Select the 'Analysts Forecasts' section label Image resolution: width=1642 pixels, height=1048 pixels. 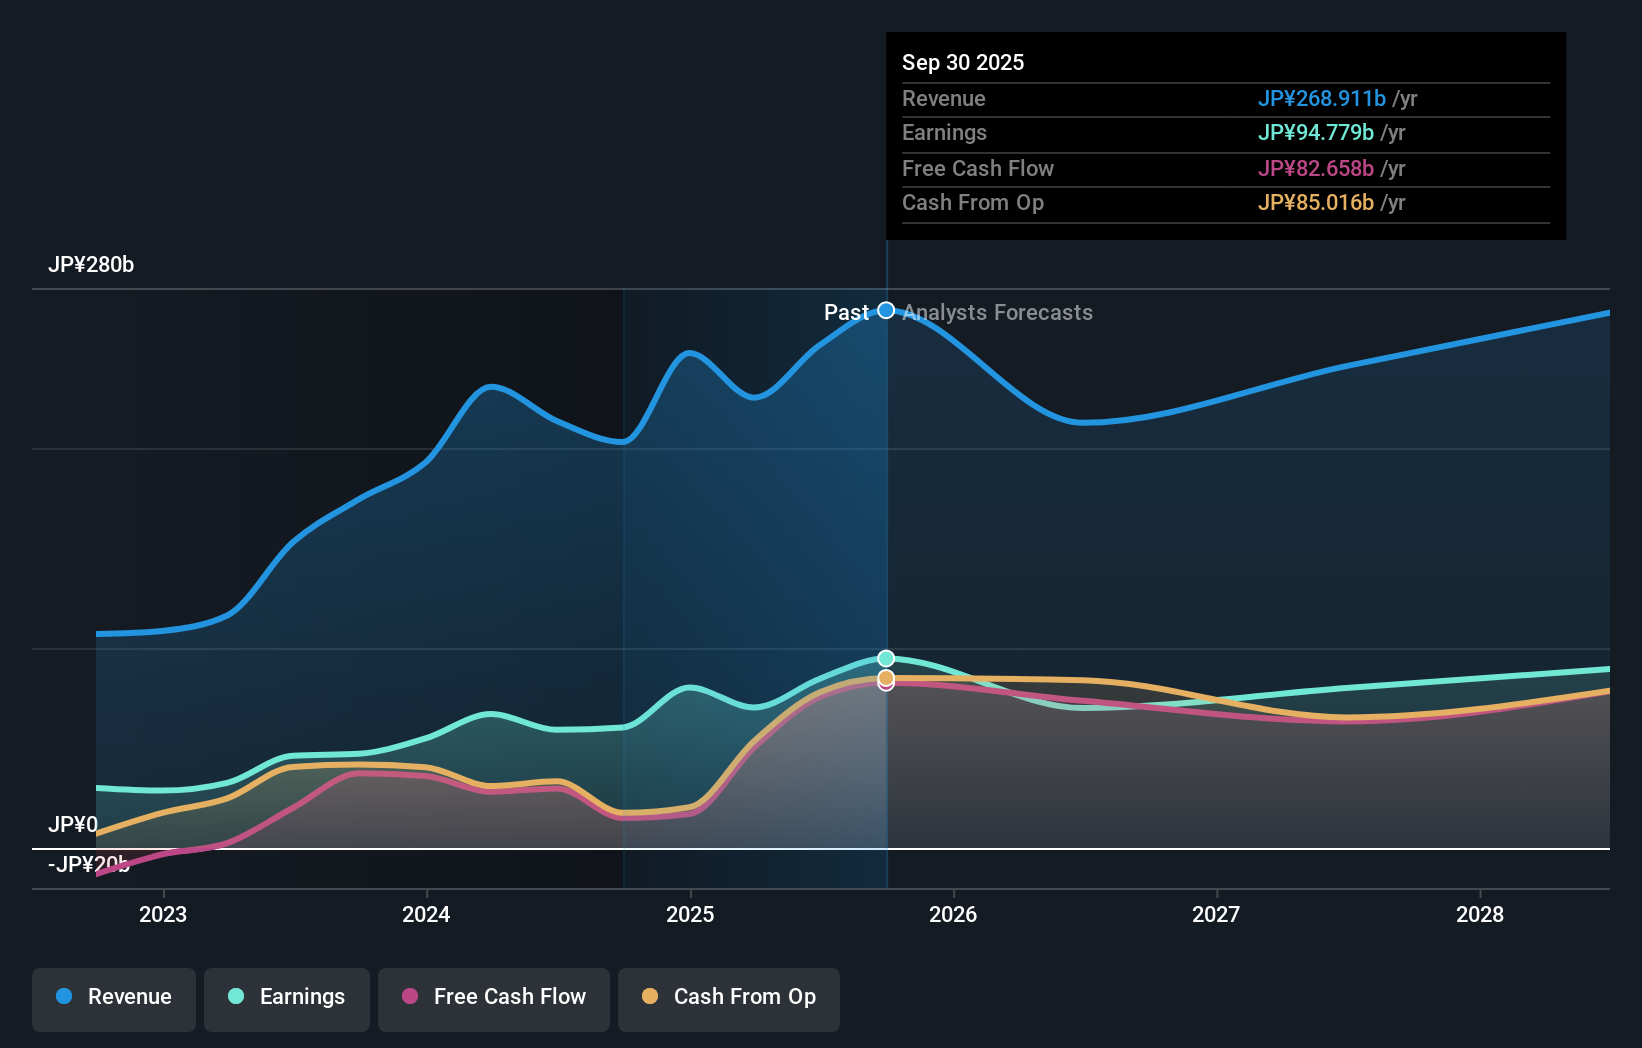coord(996,312)
